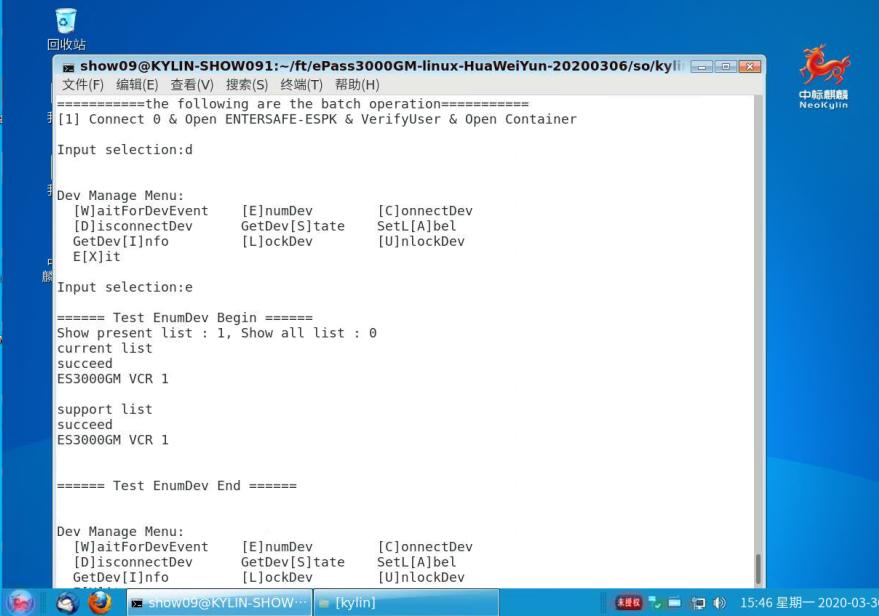Open the 终端(T) menu

302,85
